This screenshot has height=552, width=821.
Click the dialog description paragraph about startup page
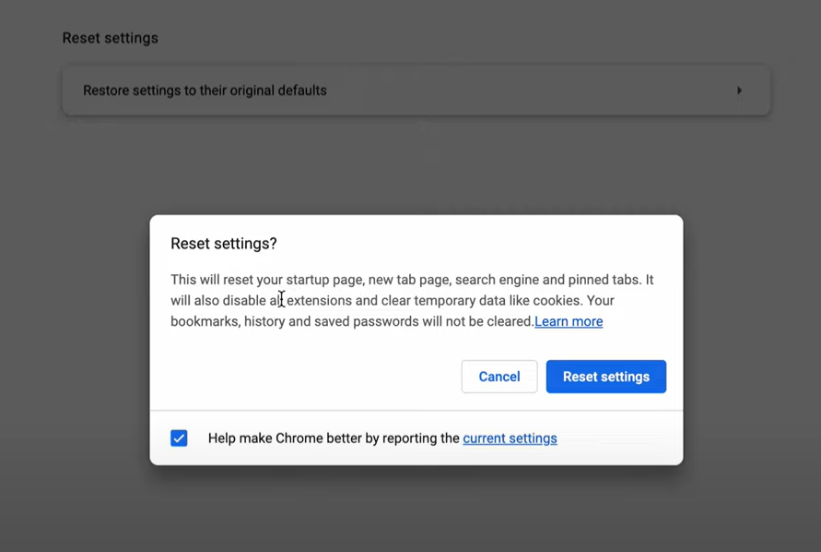[412, 300]
